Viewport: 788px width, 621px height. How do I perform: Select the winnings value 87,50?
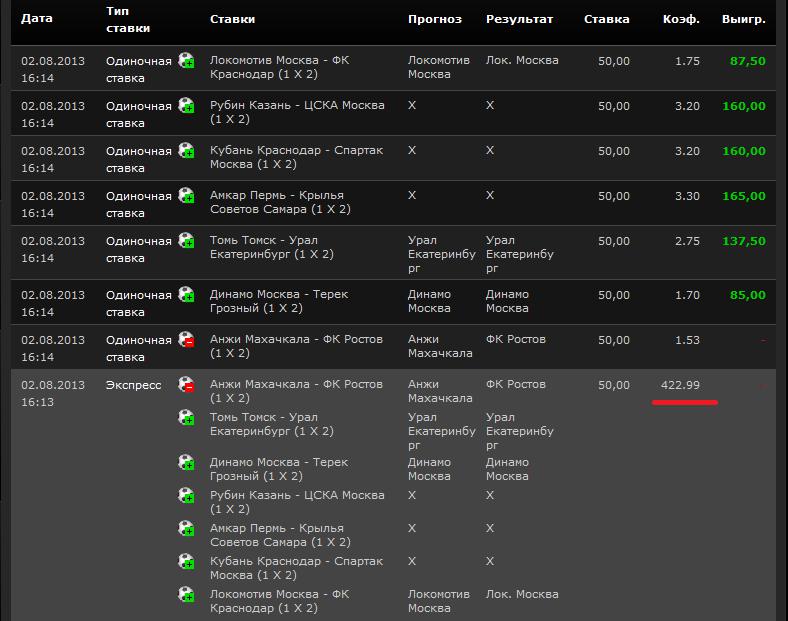748,61
